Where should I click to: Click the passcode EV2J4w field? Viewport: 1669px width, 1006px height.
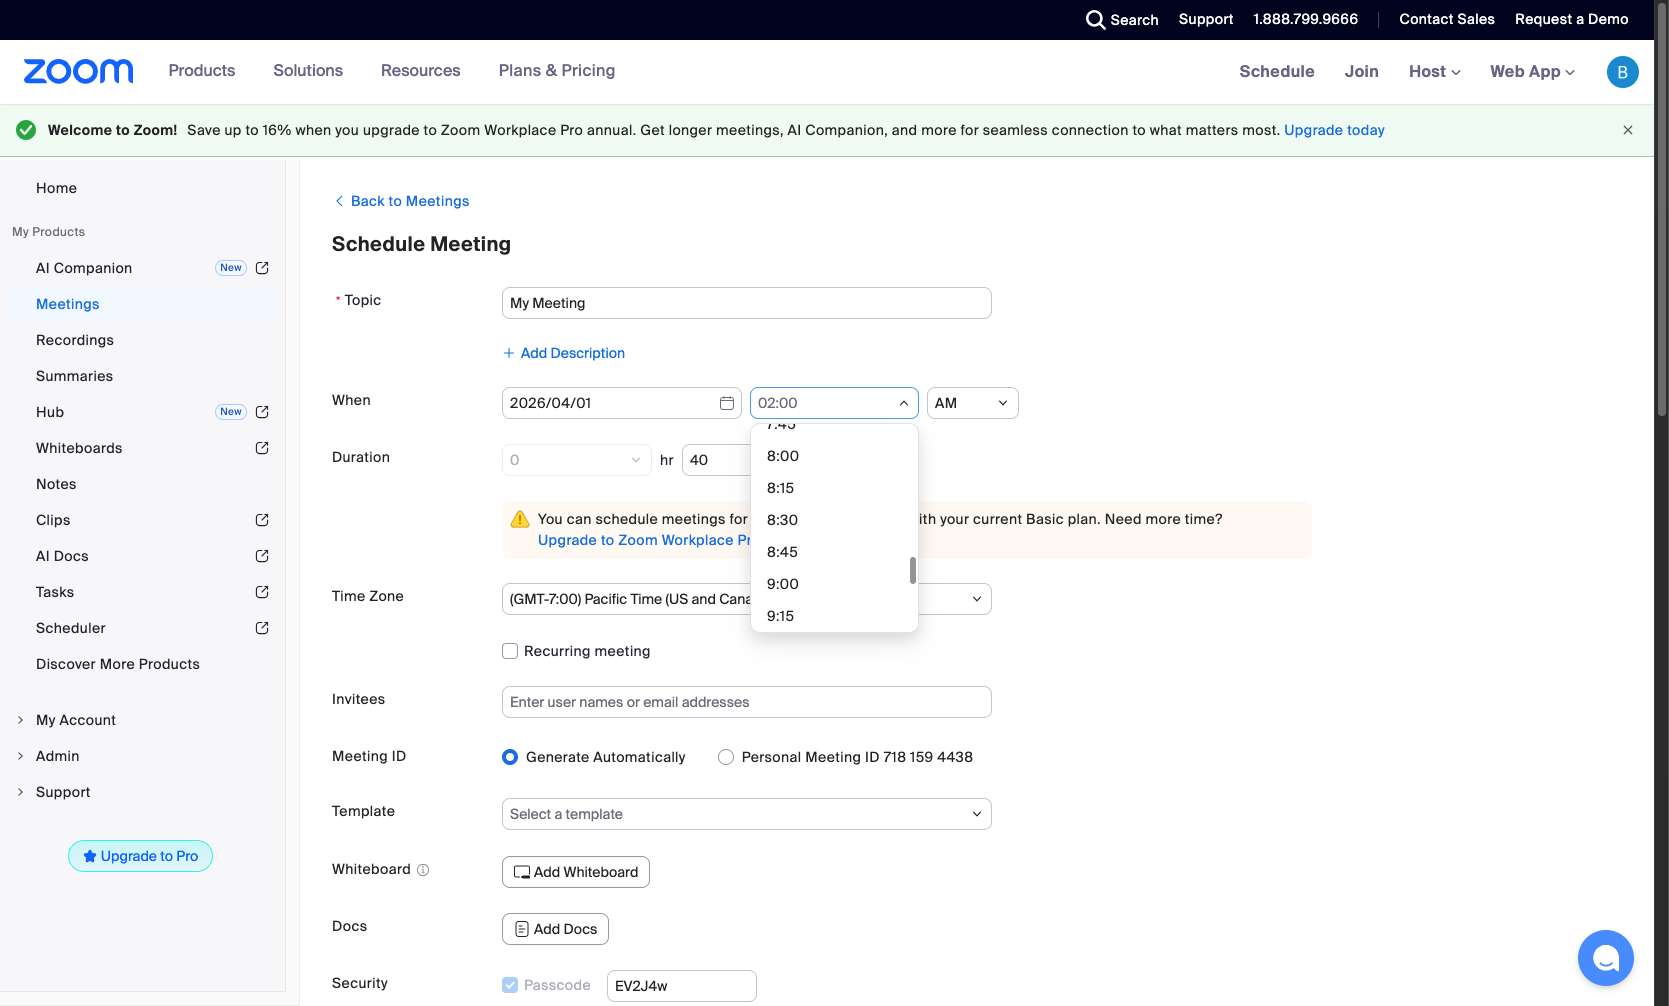682,986
